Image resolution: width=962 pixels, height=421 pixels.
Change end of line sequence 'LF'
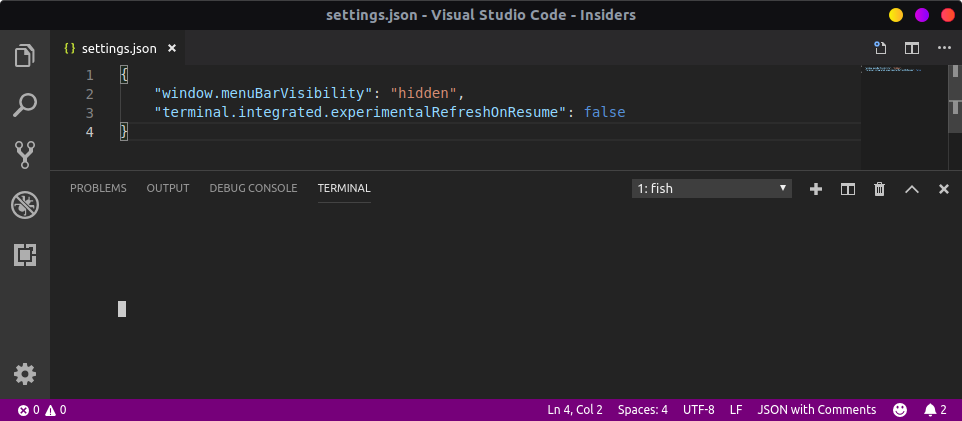(736, 410)
